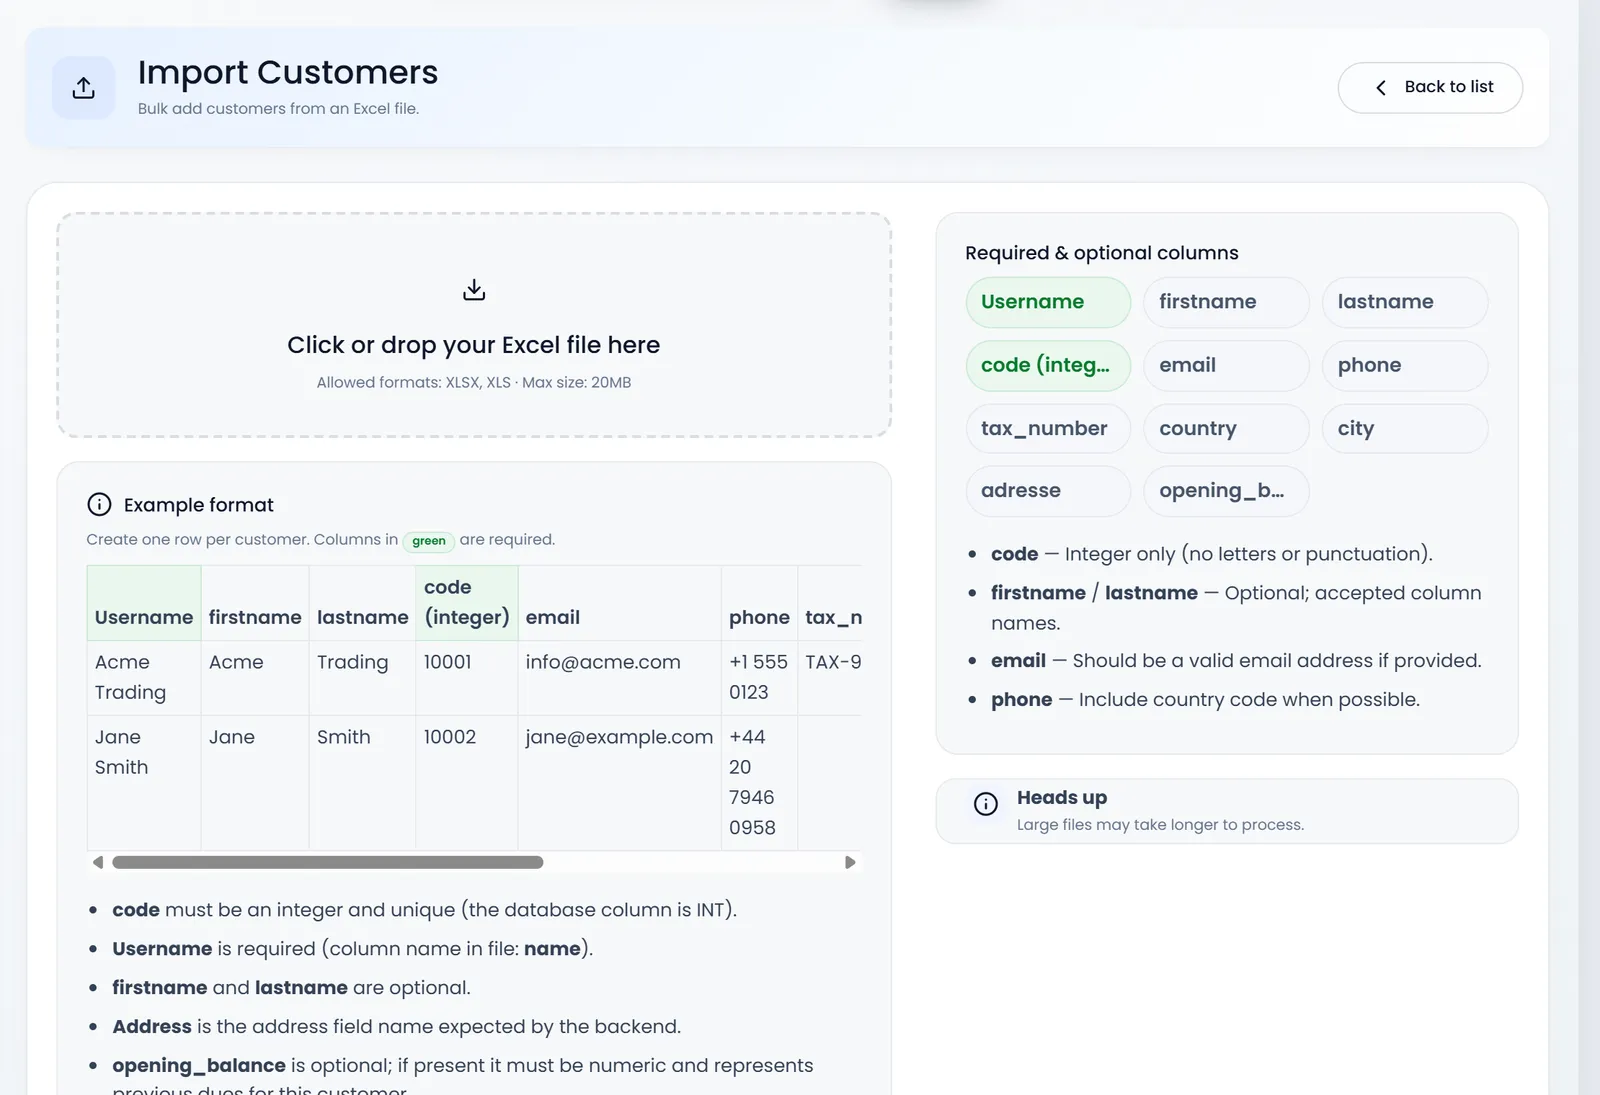1600x1095 pixels.
Task: Click the Excel file drop zone text
Action: click(x=474, y=345)
